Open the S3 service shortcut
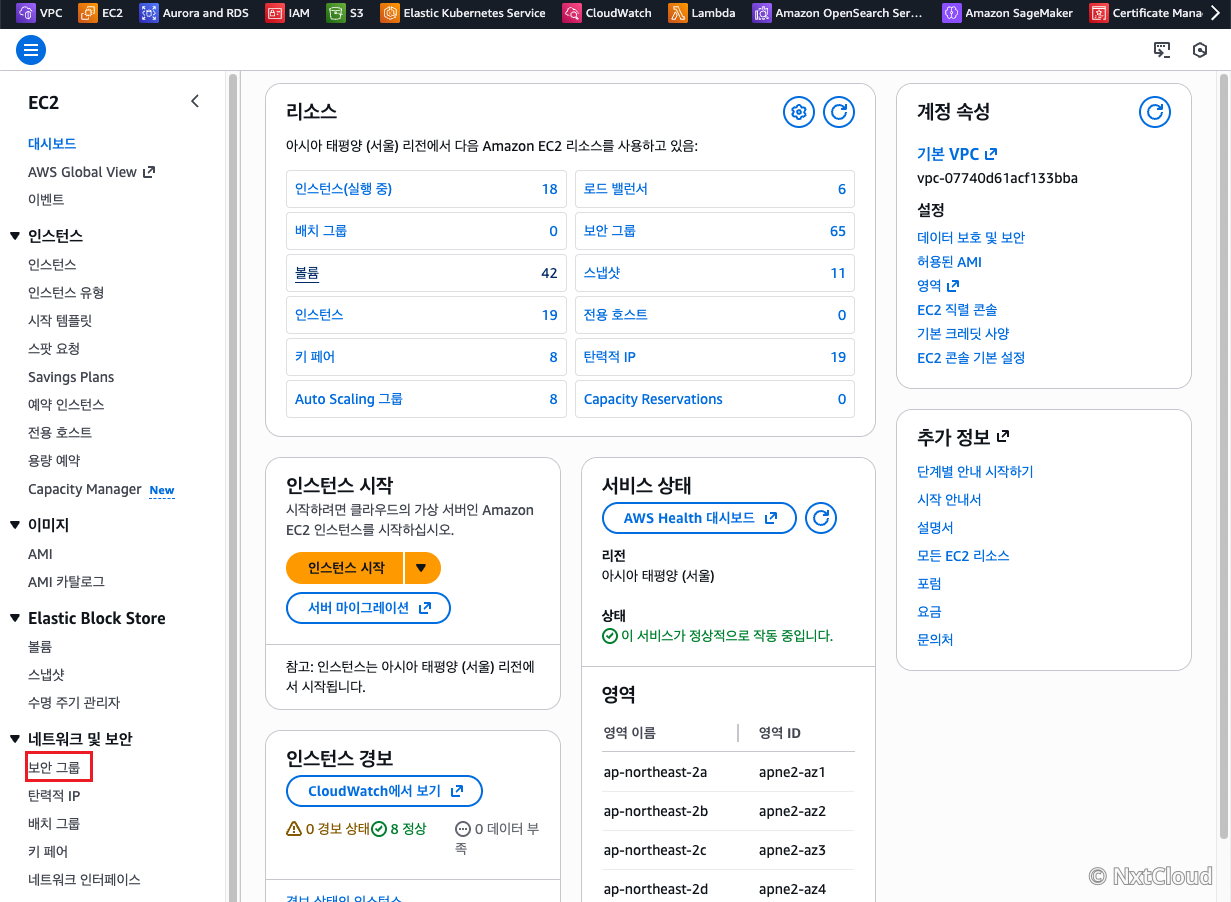1231x902 pixels. click(347, 13)
